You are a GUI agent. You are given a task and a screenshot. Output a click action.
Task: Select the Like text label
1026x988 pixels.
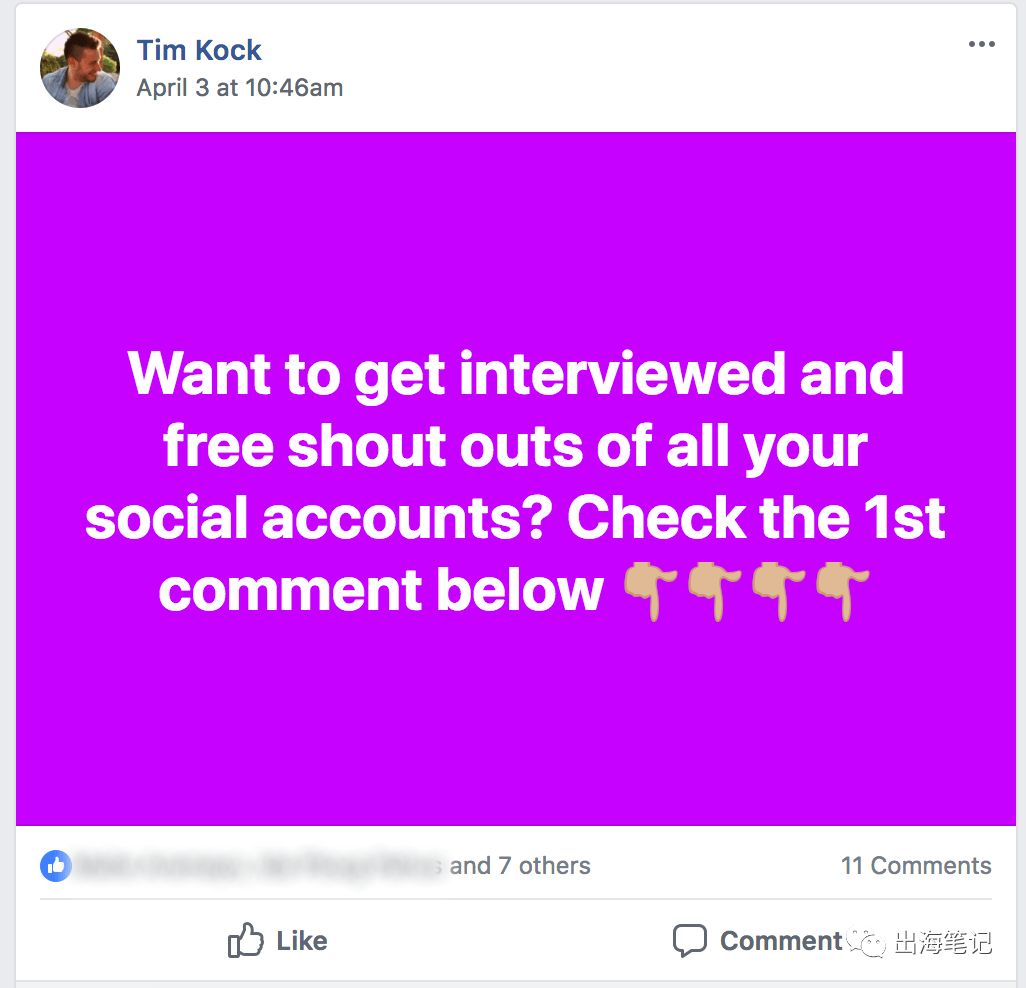pyautogui.click(x=302, y=941)
